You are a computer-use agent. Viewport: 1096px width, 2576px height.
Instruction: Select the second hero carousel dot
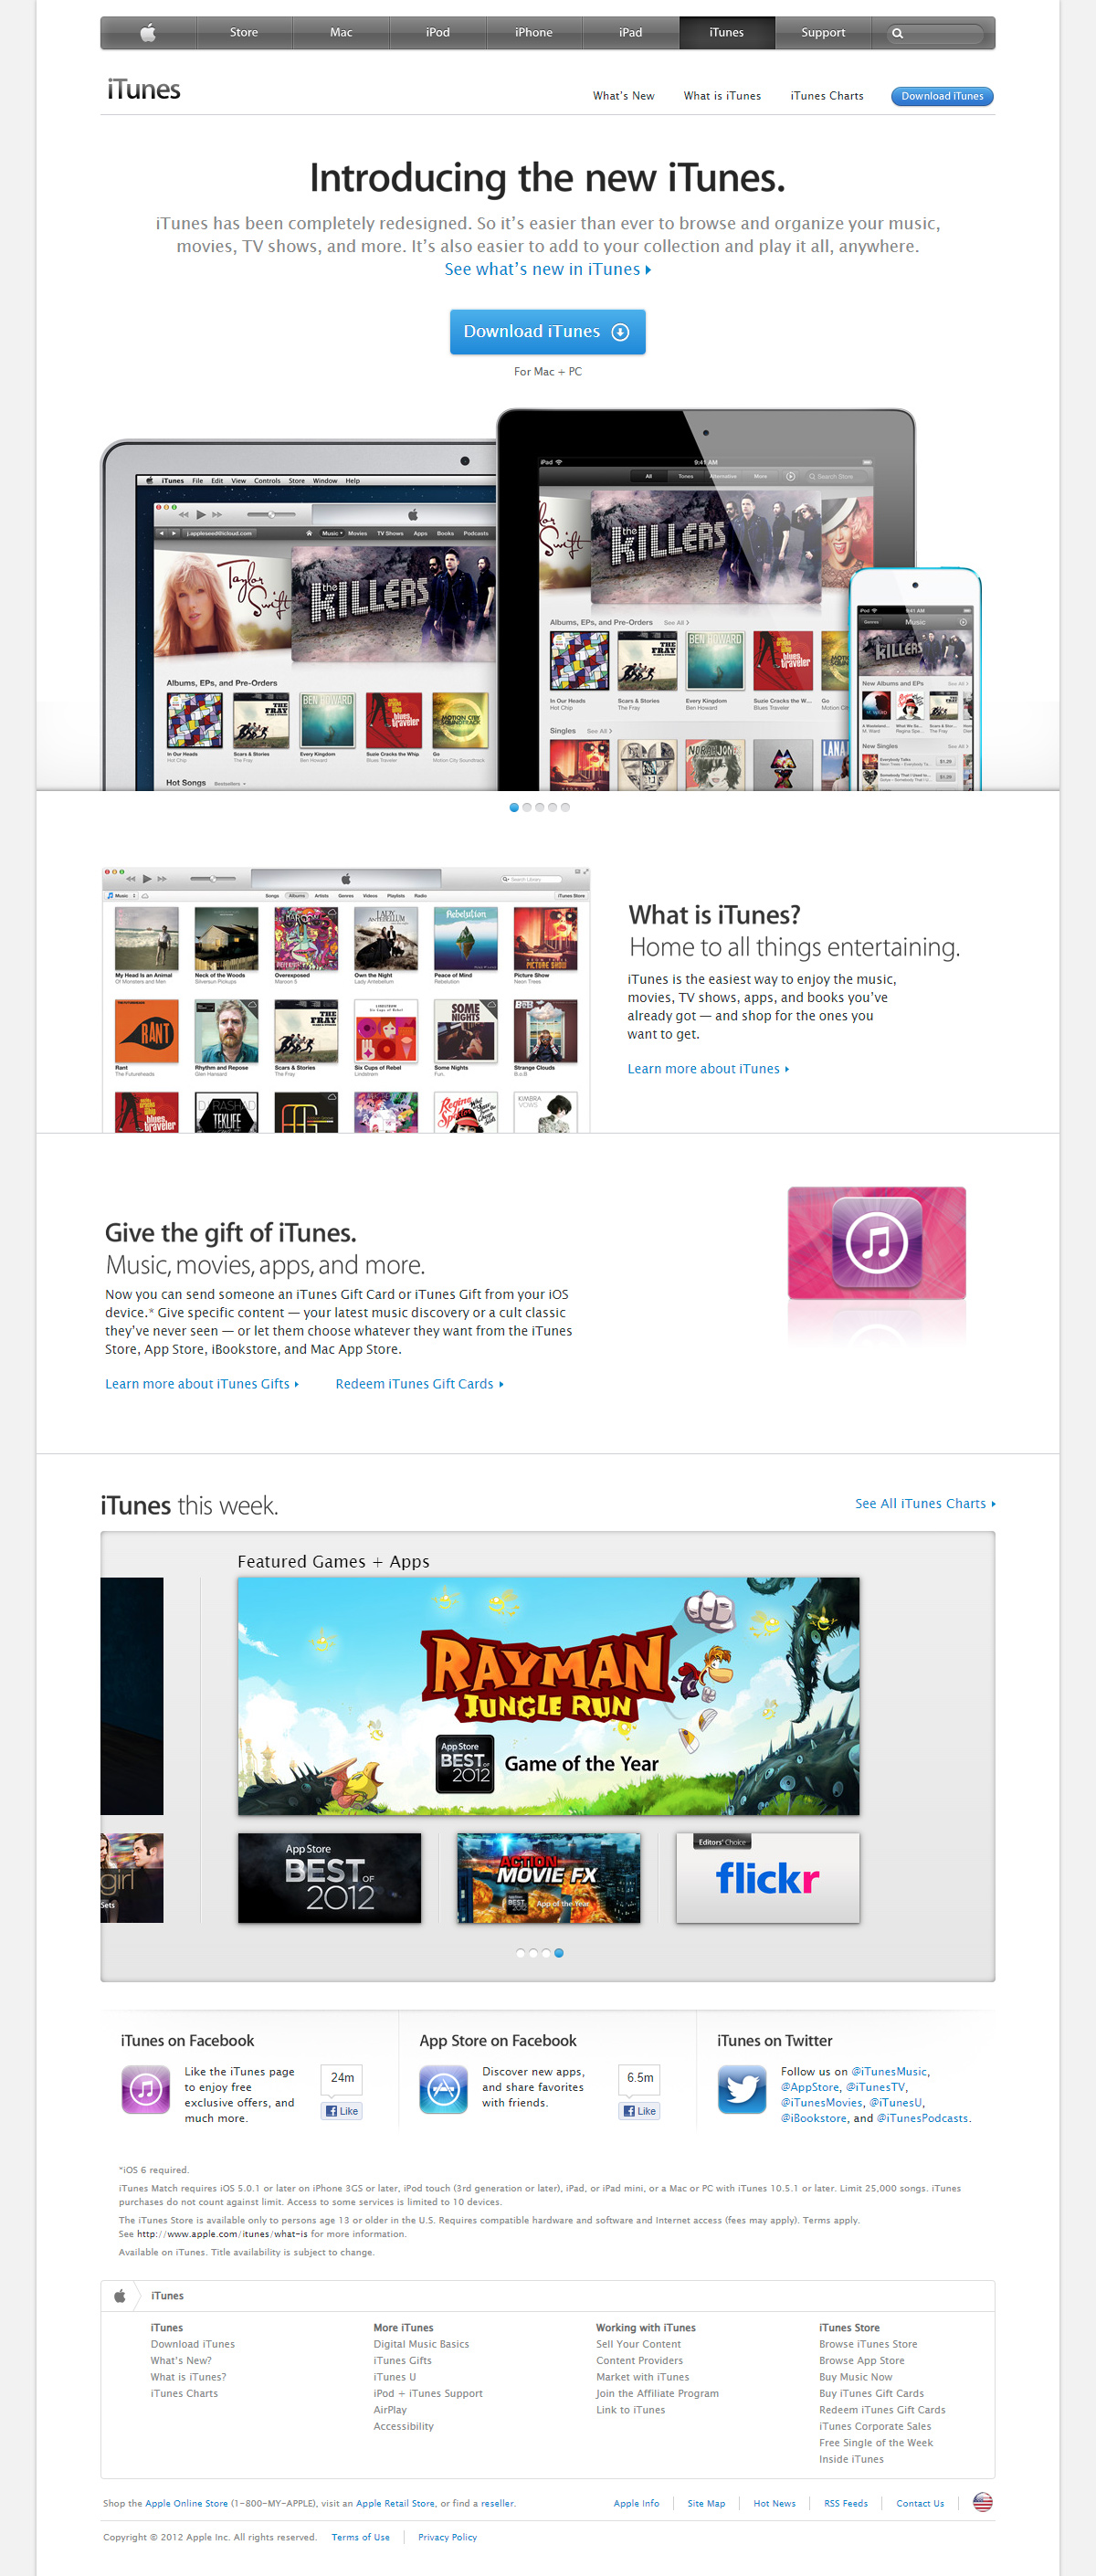pos(527,807)
